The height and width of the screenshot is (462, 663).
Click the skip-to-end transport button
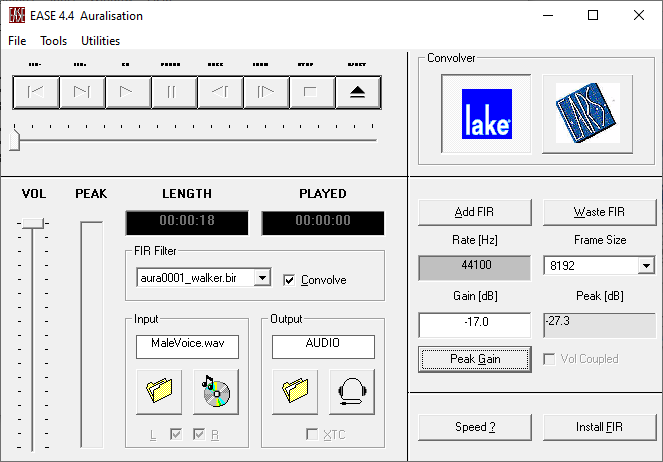[x=82, y=92]
